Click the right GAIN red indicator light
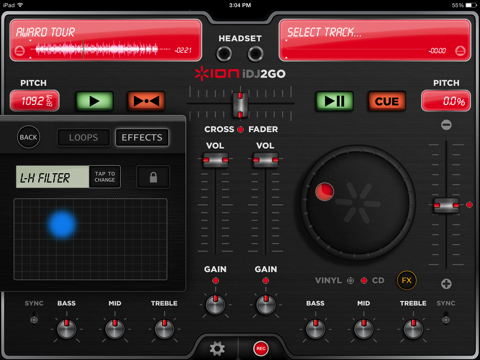 (266, 281)
